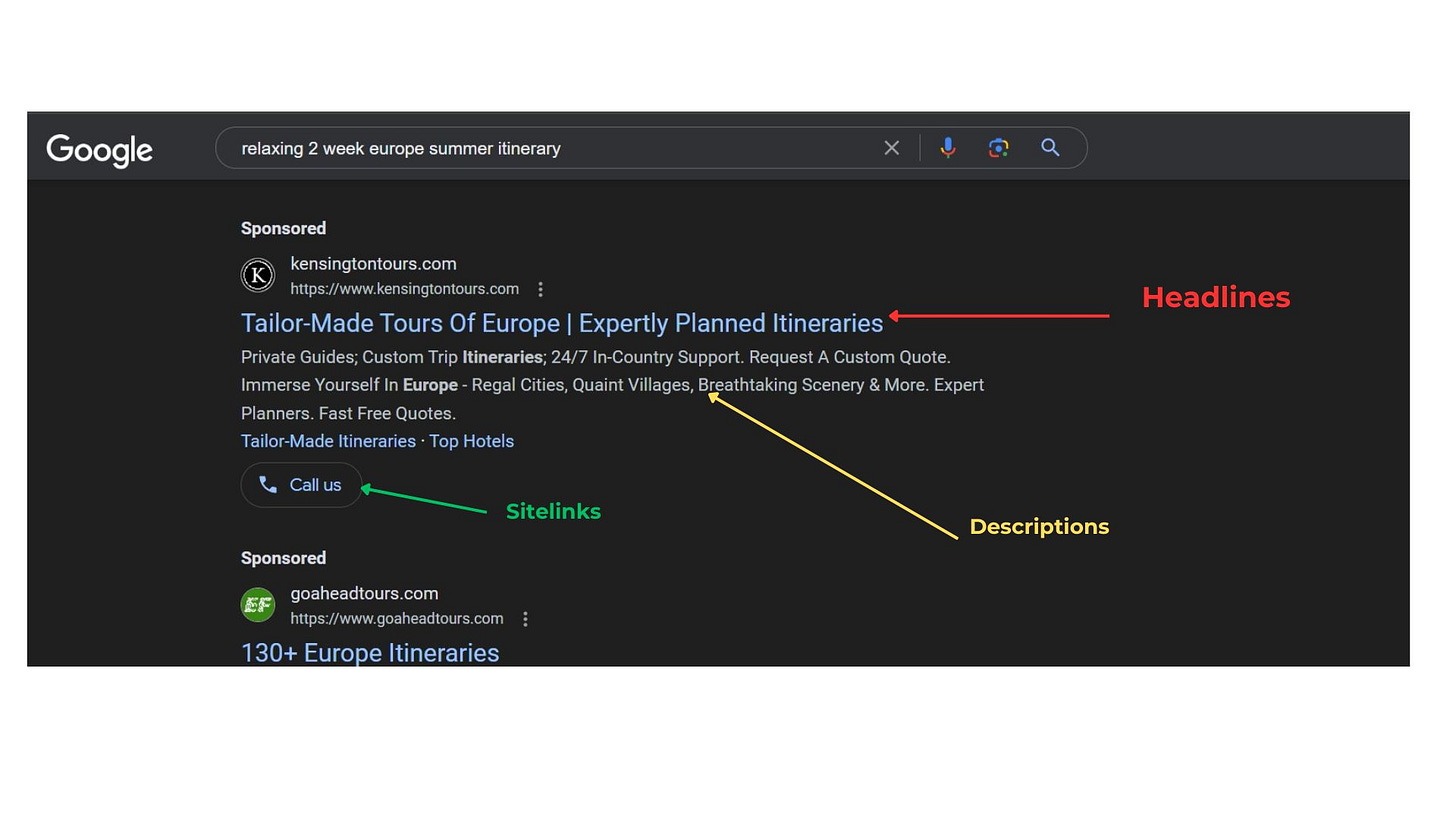
Task: Click the Google logo
Action: point(99,149)
